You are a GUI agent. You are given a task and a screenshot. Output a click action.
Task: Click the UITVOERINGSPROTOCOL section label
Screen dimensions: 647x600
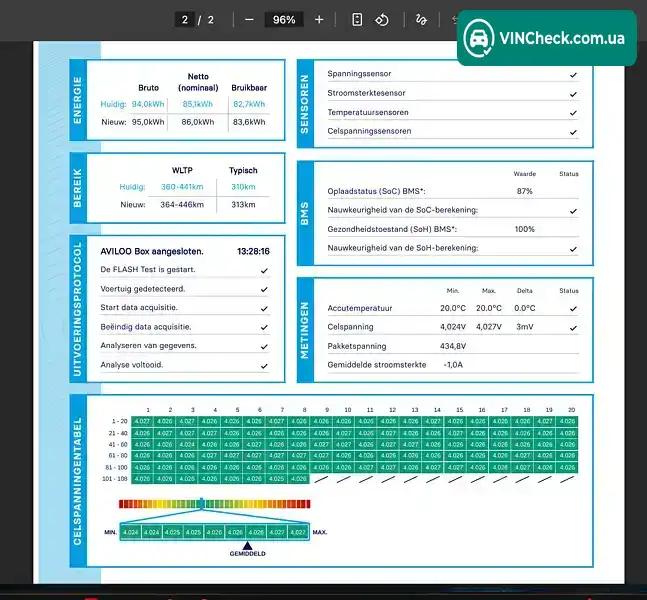click(78, 309)
